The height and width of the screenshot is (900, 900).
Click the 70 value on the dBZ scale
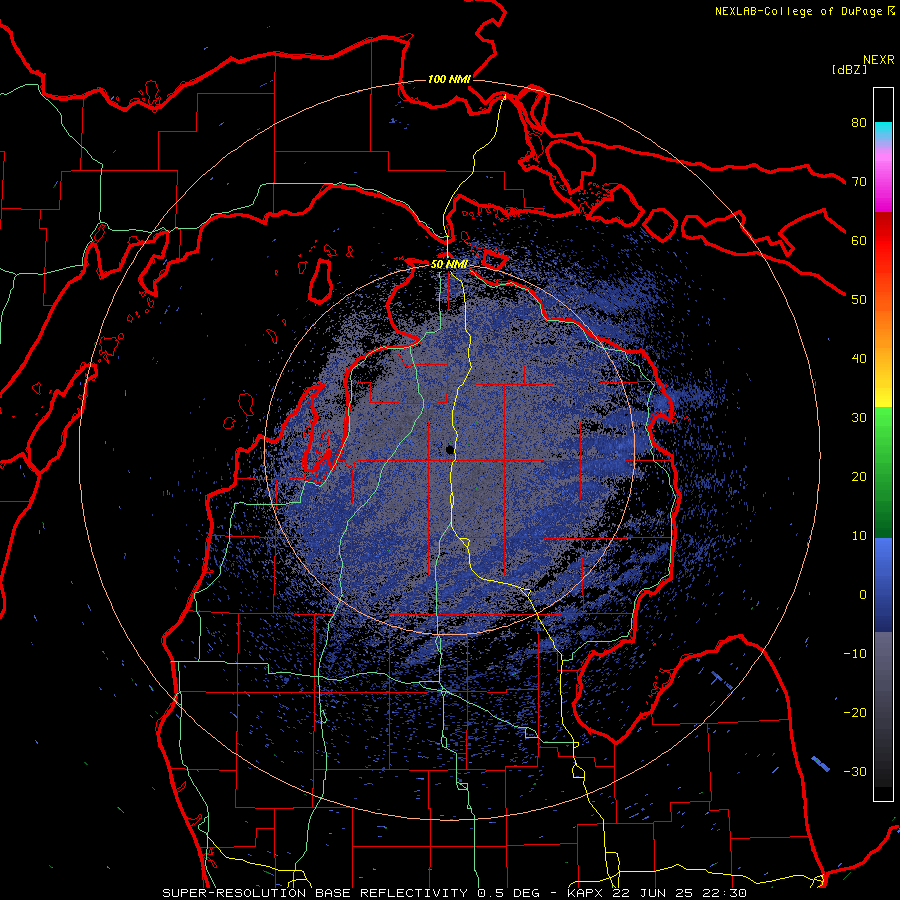point(859,181)
